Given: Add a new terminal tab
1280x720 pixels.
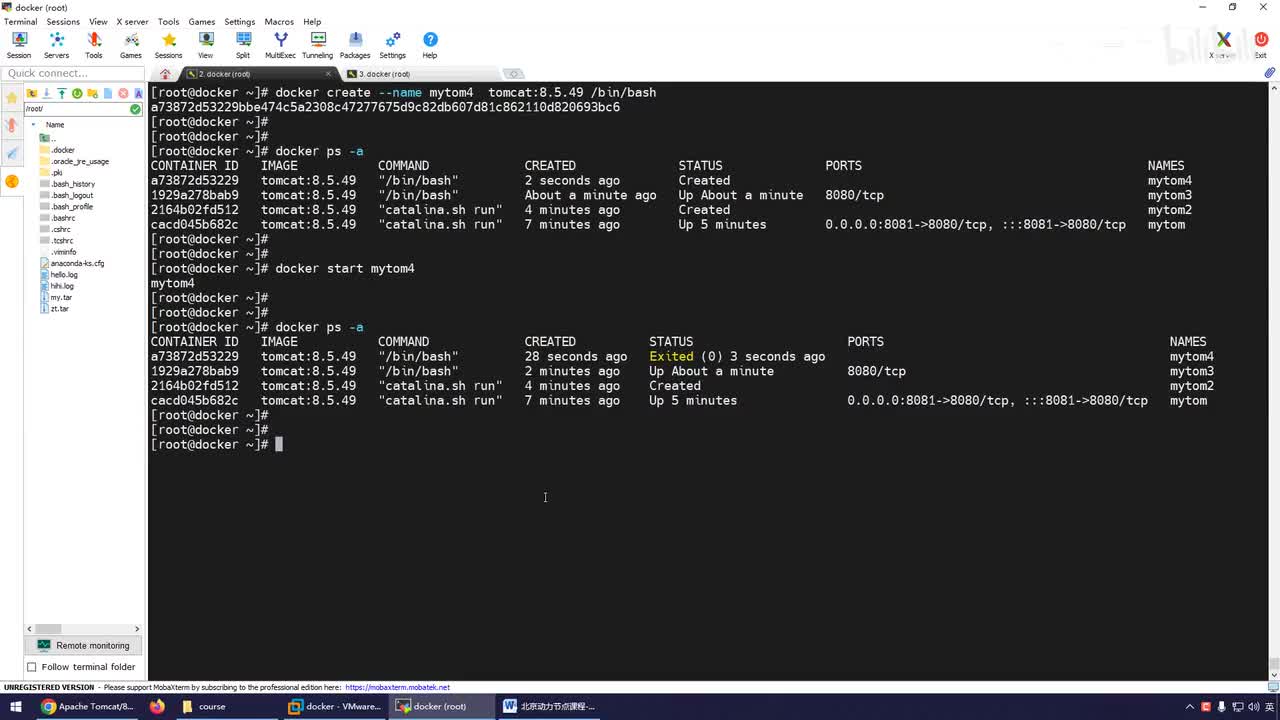Looking at the screenshot, I should coord(513,74).
